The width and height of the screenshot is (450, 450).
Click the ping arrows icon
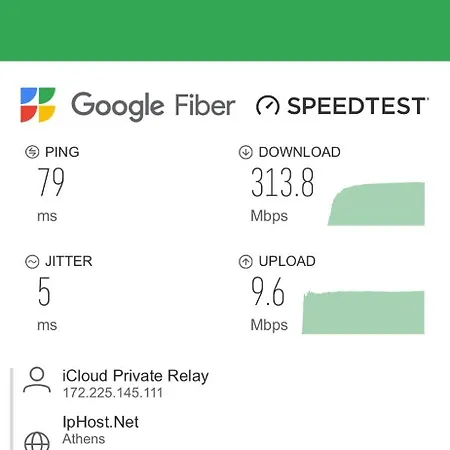click(x=32, y=152)
